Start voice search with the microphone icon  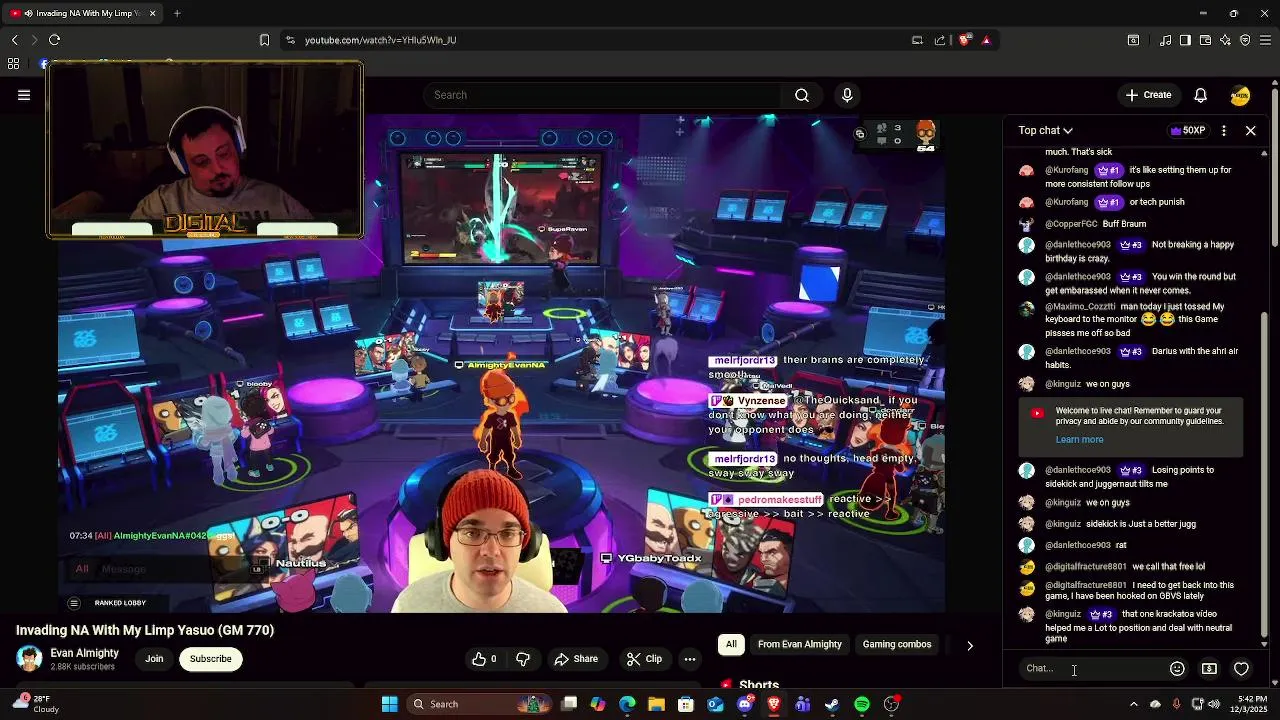[x=847, y=95]
